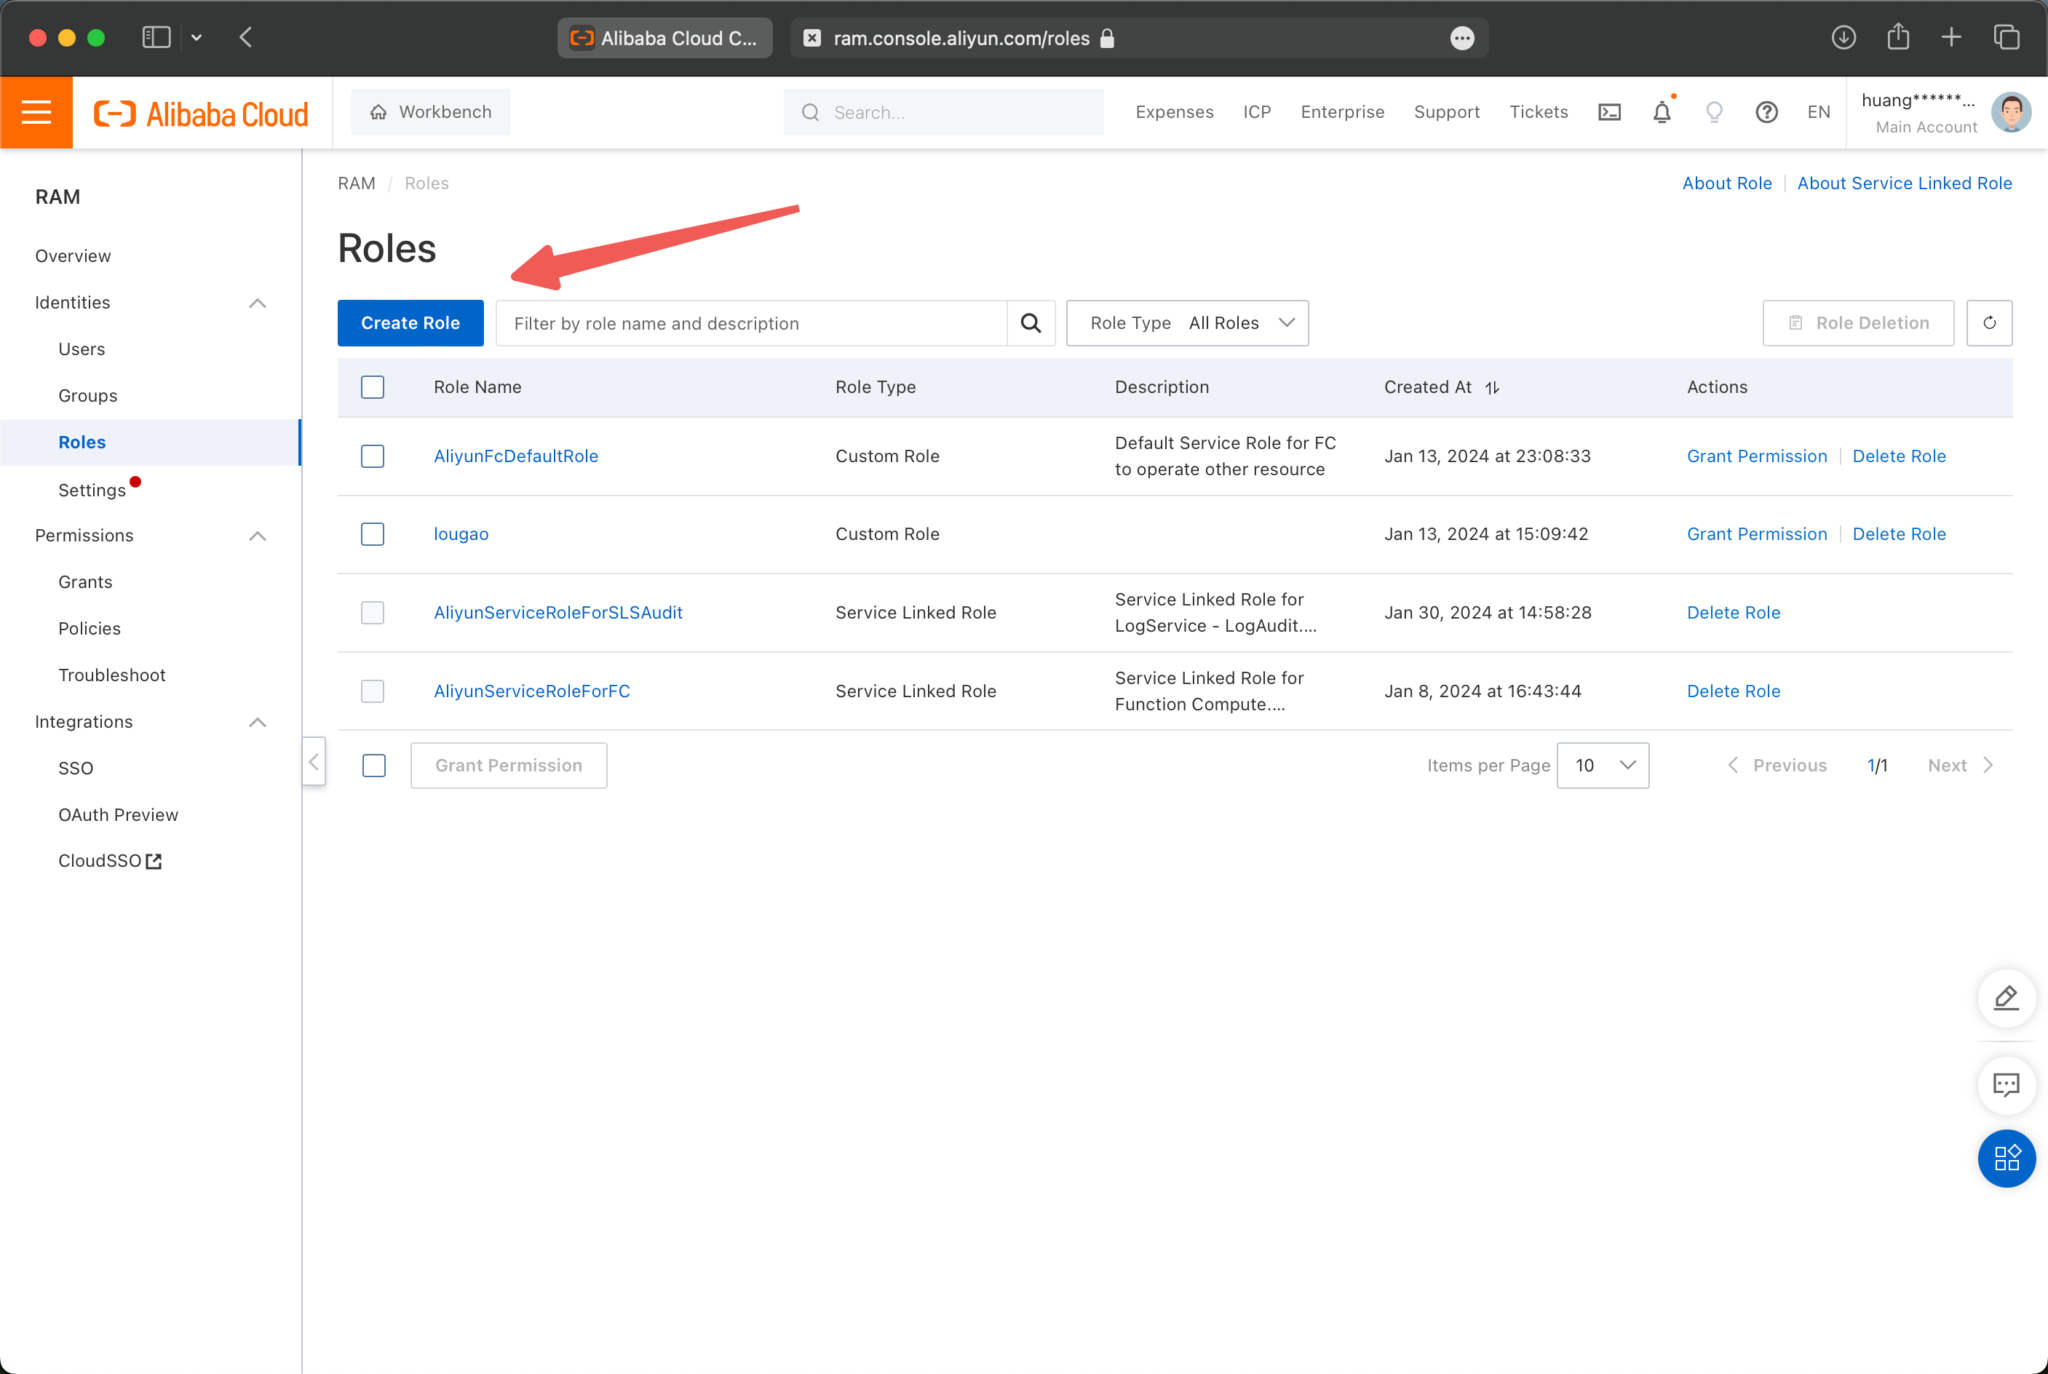Screen dimensions: 2048x1374
Task: Open Expenses menu
Action: [1174, 112]
